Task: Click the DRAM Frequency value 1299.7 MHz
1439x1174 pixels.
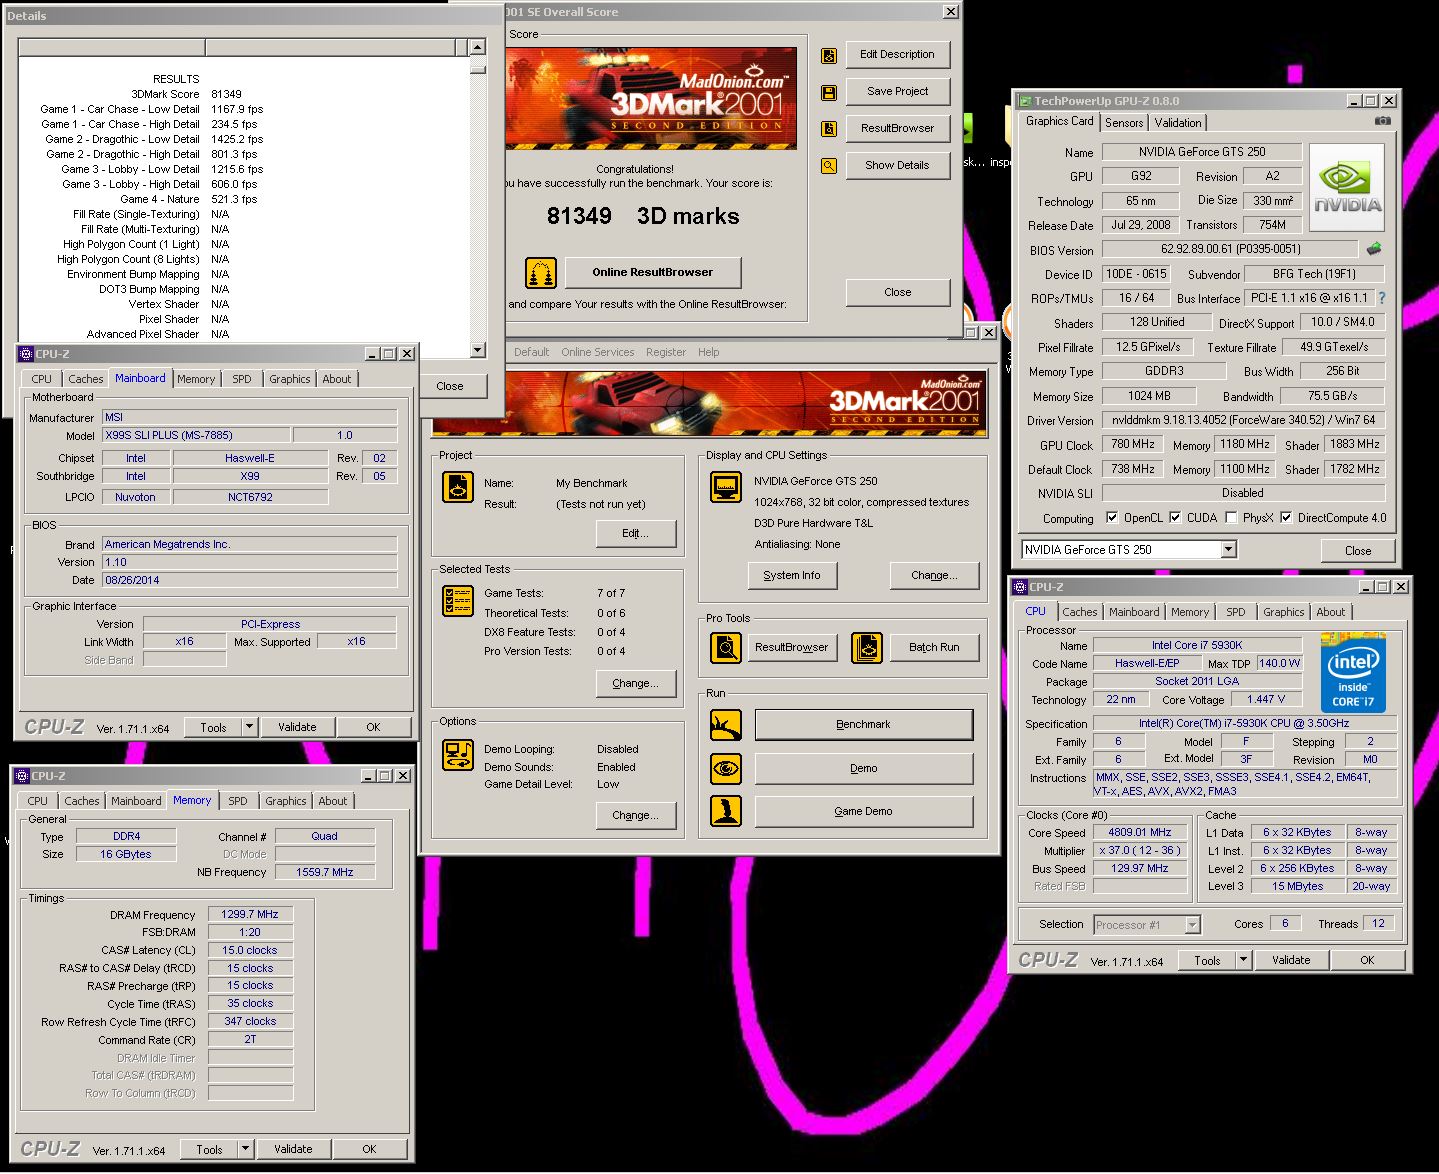Action: (x=250, y=914)
